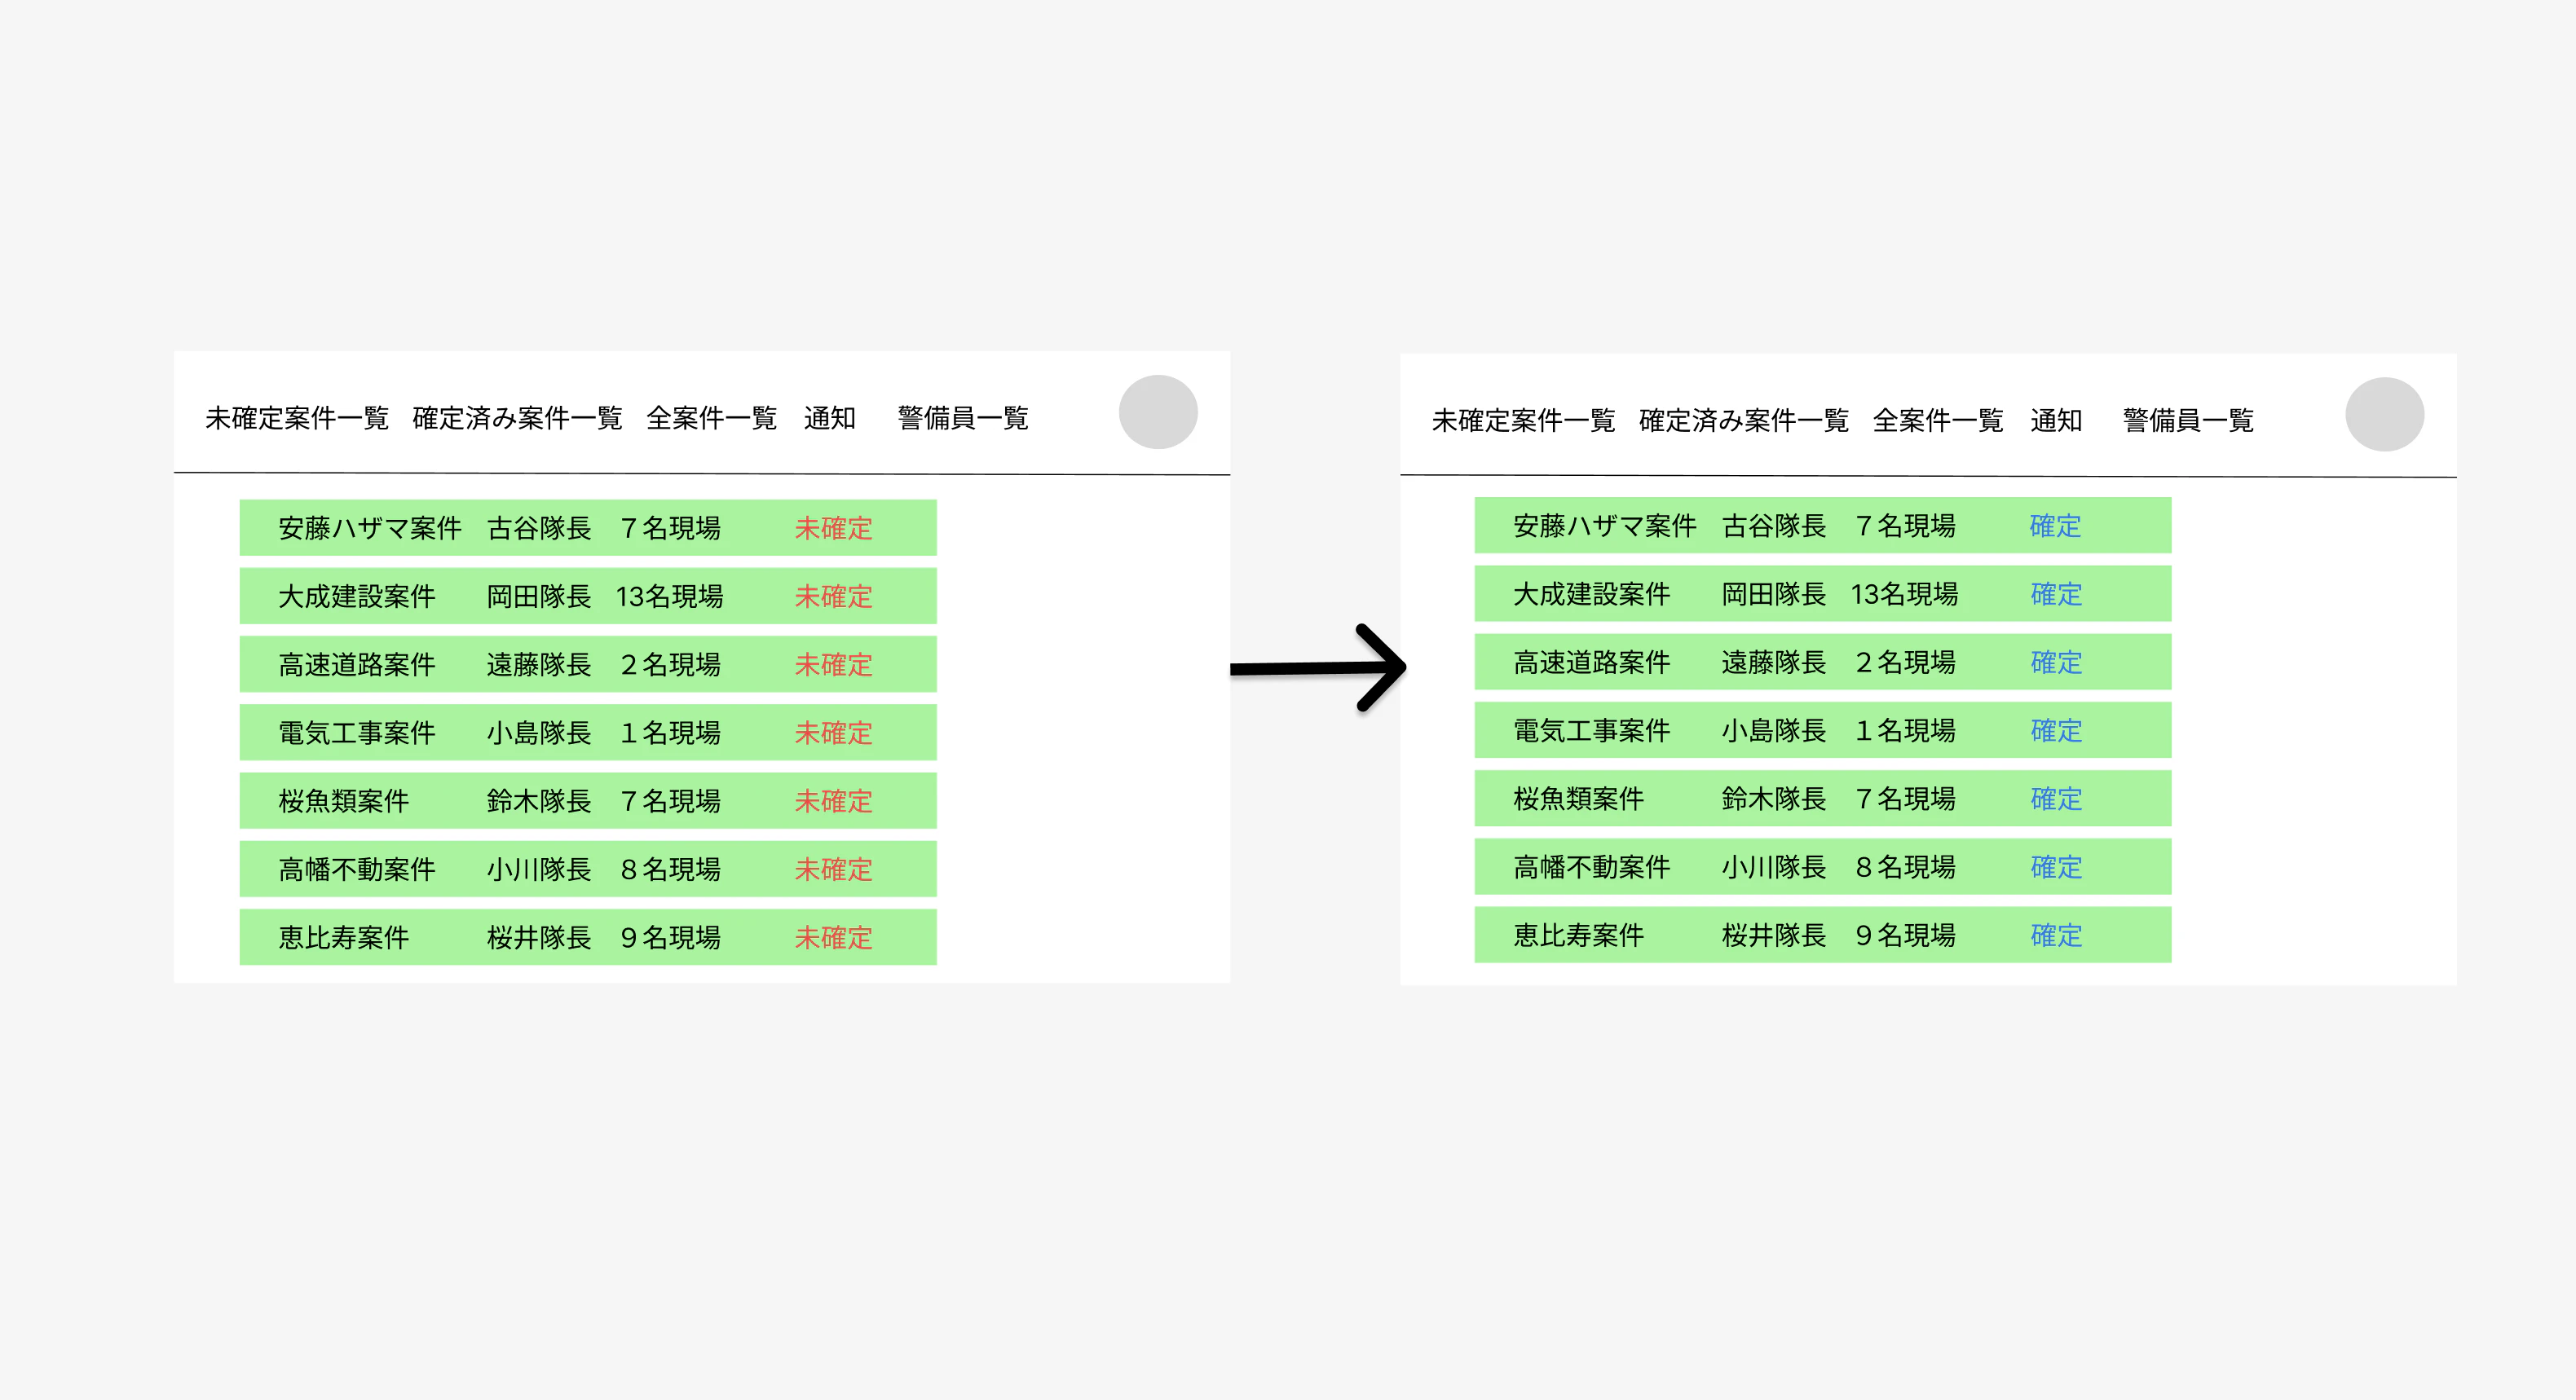Click 9名現場 in left list

[670, 937]
